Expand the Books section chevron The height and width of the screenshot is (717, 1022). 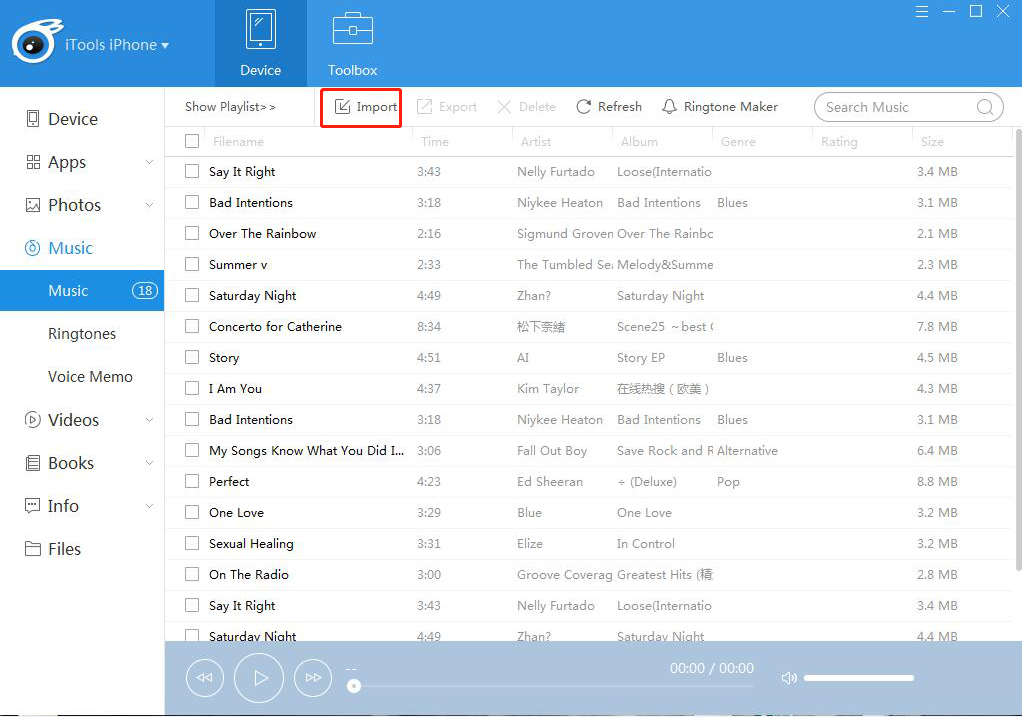[149, 463]
